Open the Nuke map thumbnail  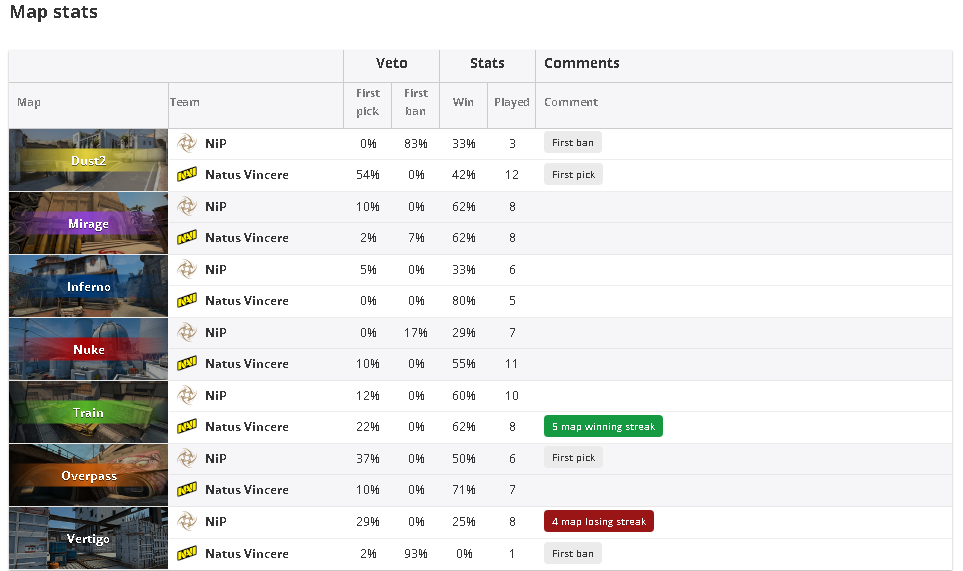pos(88,349)
